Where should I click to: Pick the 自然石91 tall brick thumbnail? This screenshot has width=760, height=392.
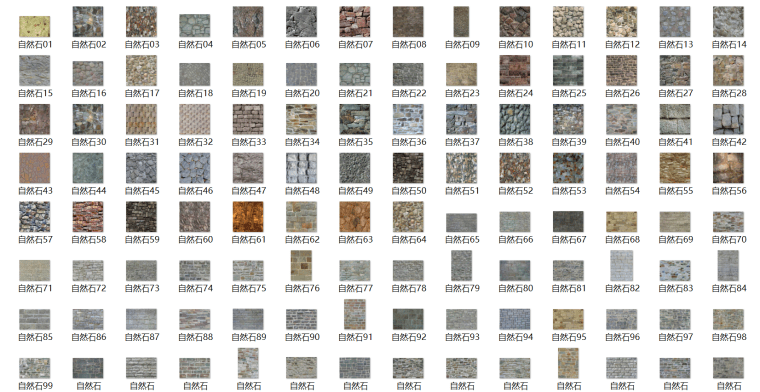click(x=355, y=314)
